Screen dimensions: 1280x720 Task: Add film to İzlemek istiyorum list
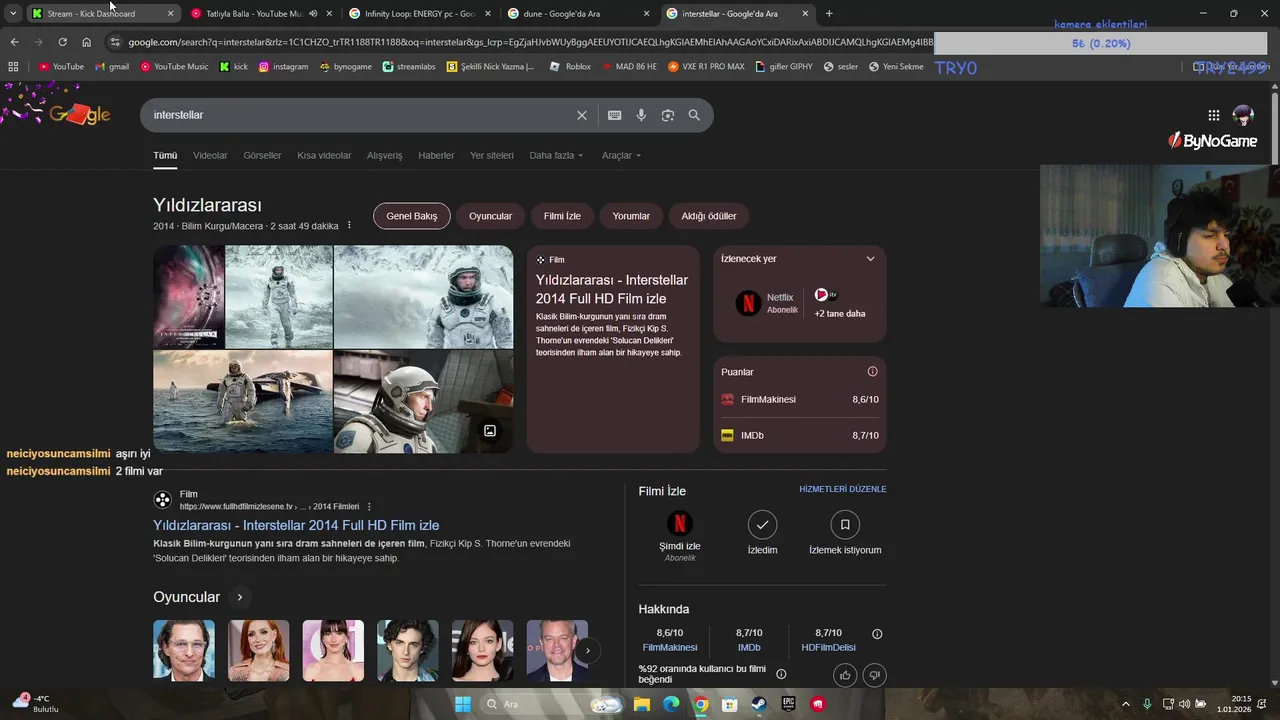(845, 533)
